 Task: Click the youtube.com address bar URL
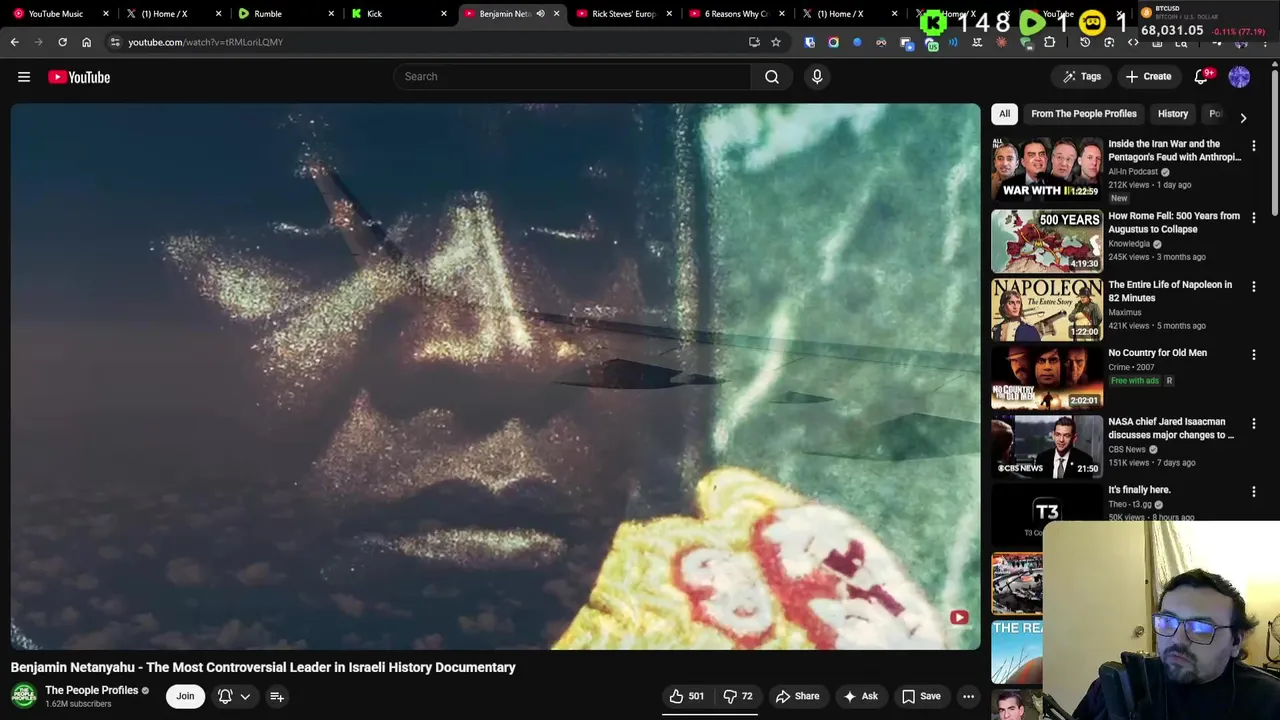point(206,42)
